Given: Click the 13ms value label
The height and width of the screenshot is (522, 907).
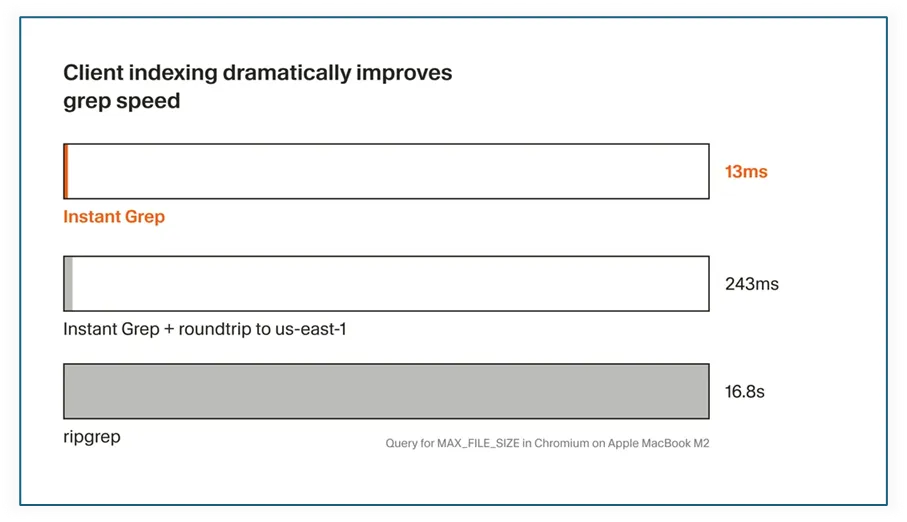Looking at the screenshot, I should coord(746,172).
